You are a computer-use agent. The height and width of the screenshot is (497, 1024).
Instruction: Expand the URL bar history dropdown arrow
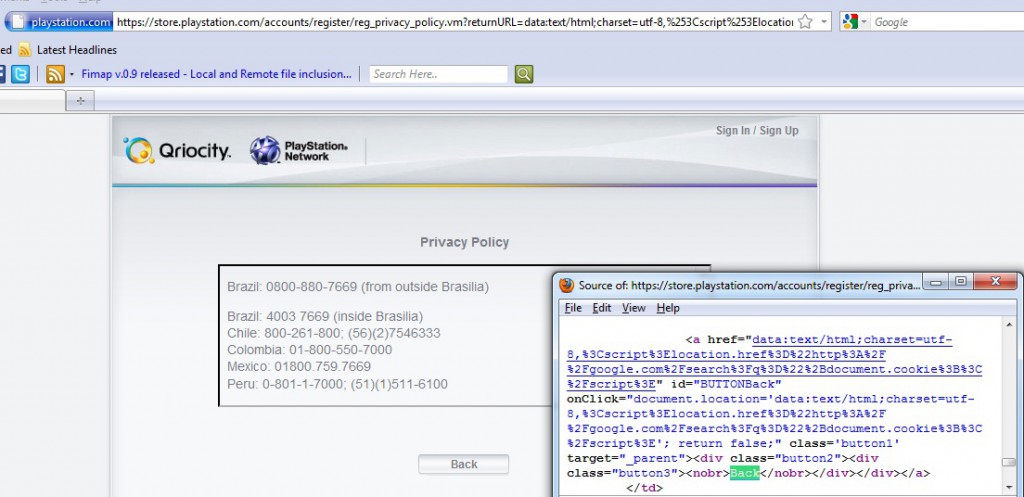click(x=824, y=22)
